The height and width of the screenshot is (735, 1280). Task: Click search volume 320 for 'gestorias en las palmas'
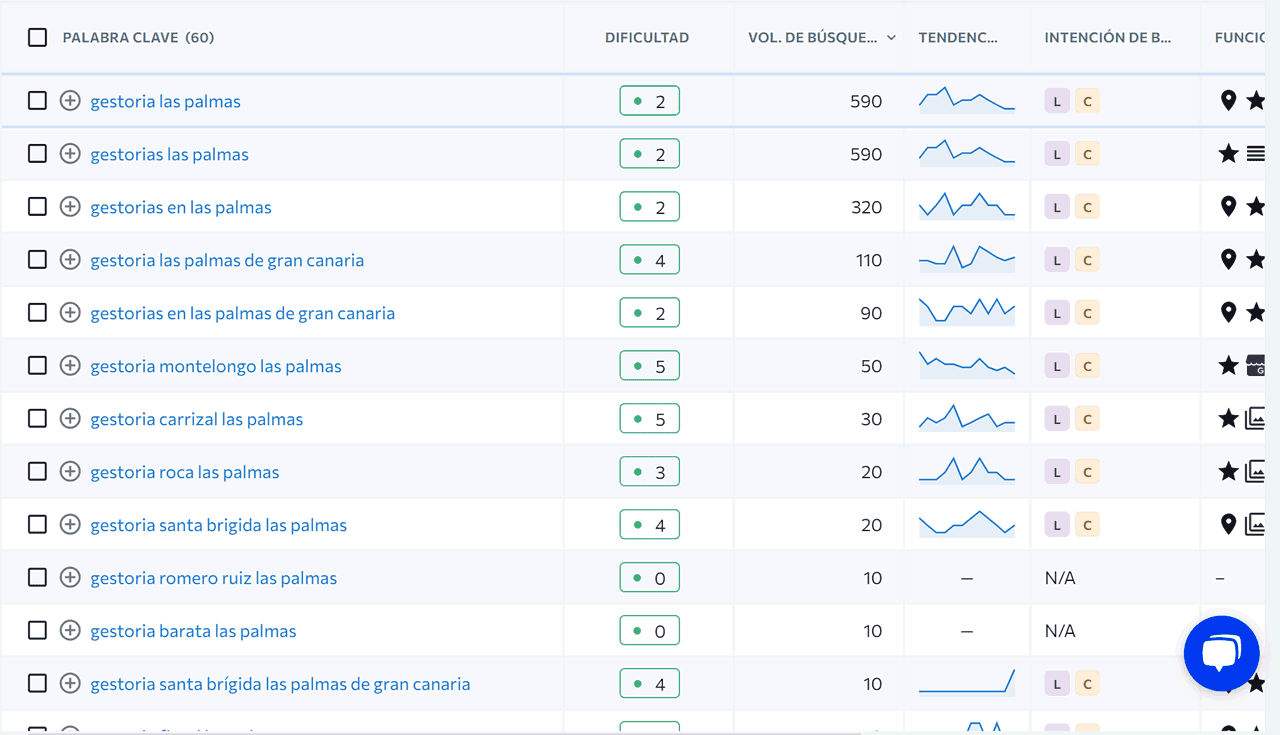coord(866,207)
